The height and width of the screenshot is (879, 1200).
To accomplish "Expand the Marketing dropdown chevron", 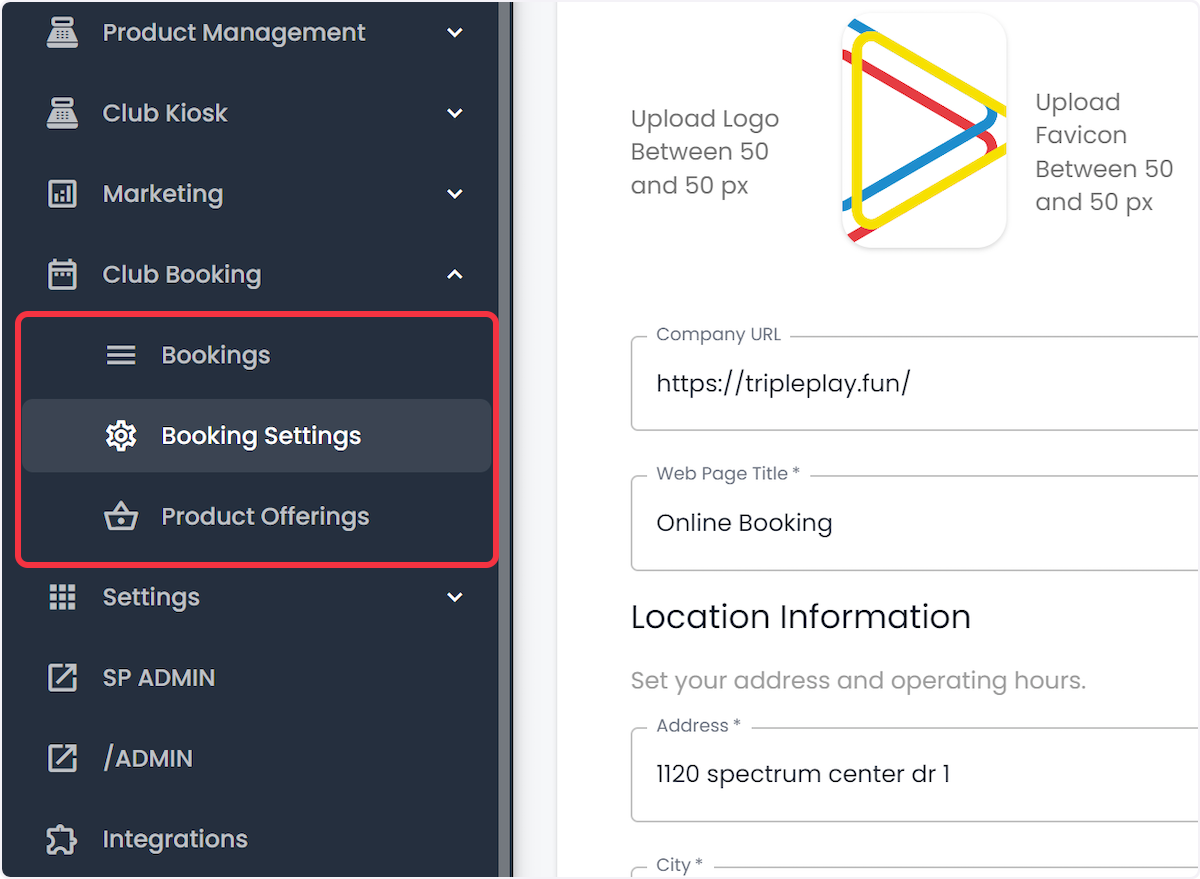I will 455,194.
